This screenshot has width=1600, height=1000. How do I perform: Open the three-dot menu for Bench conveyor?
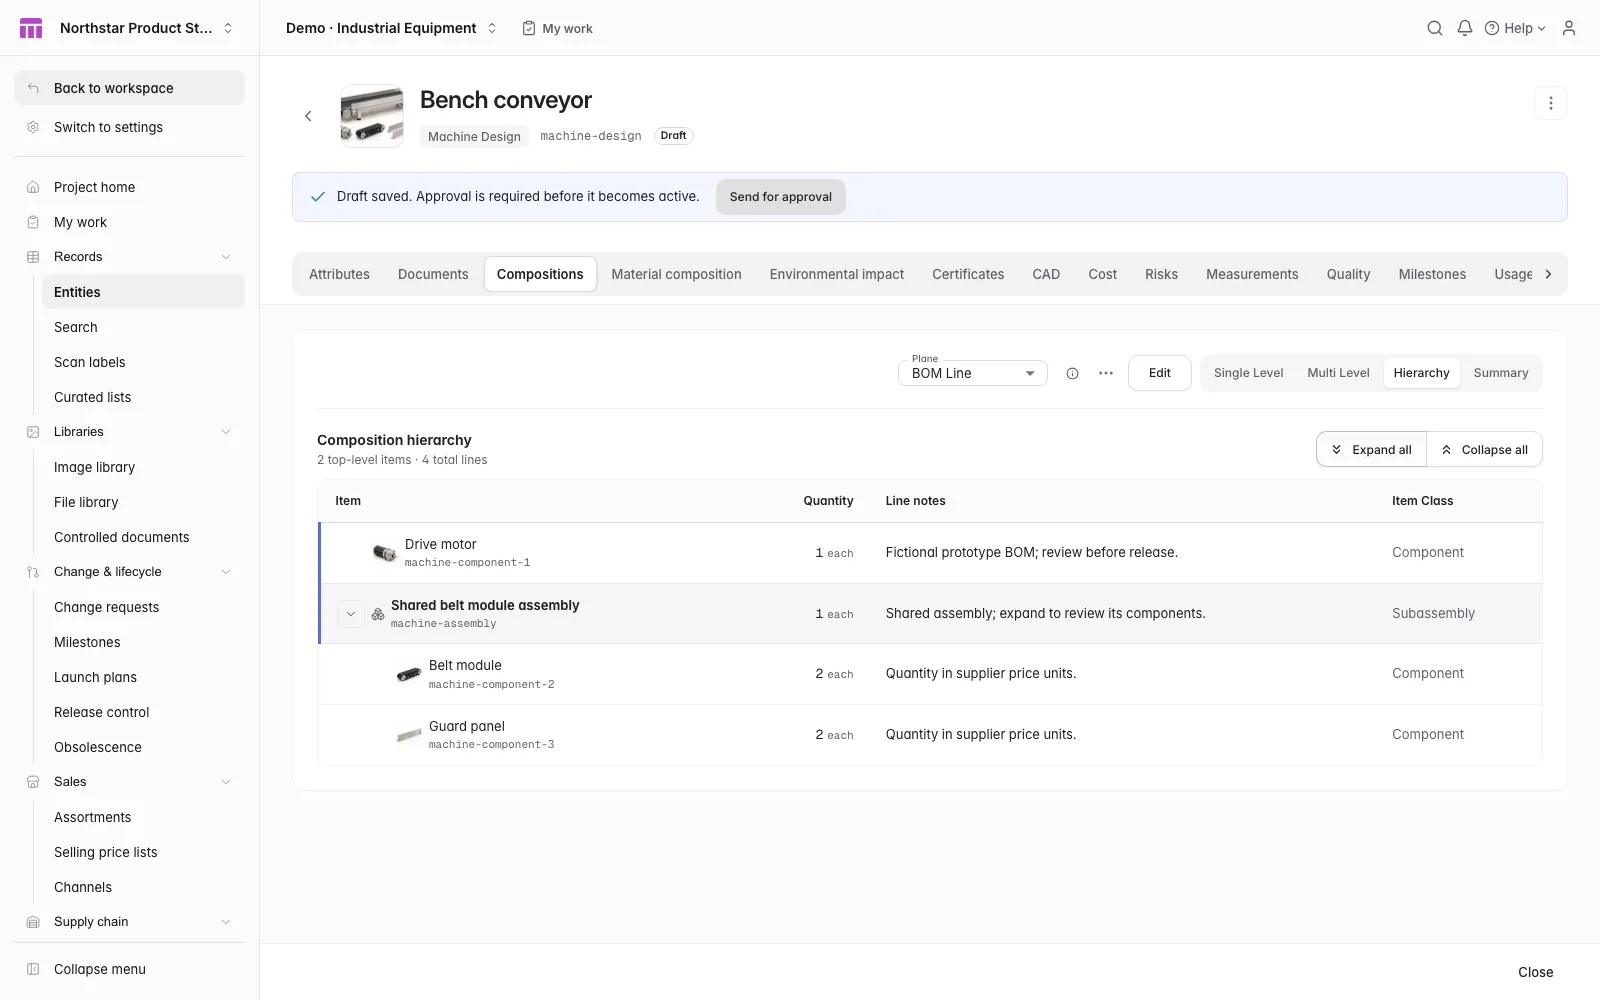click(x=1551, y=103)
